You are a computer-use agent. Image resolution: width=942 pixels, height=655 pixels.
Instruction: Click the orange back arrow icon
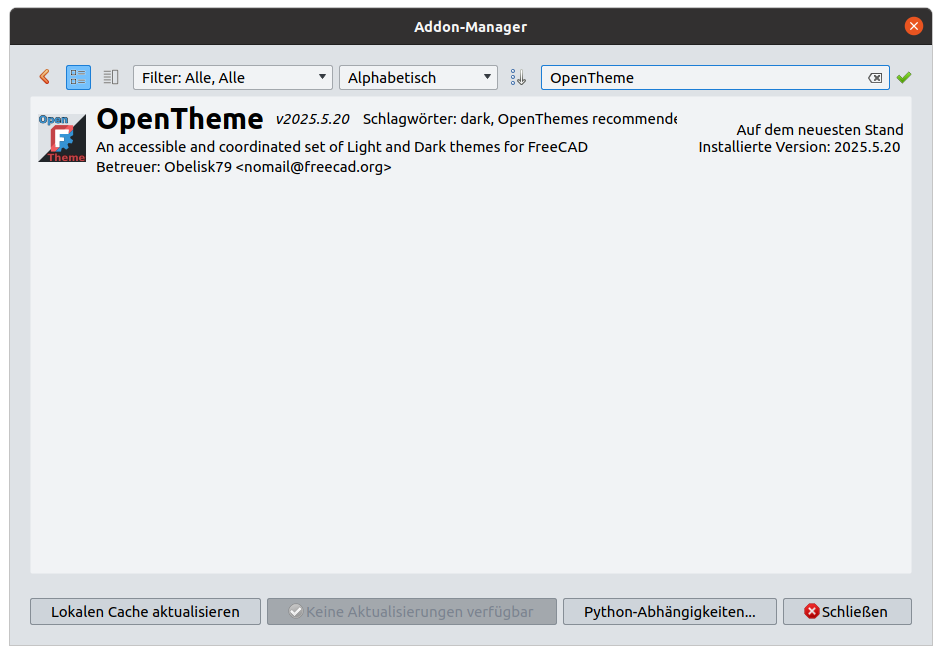(x=44, y=77)
